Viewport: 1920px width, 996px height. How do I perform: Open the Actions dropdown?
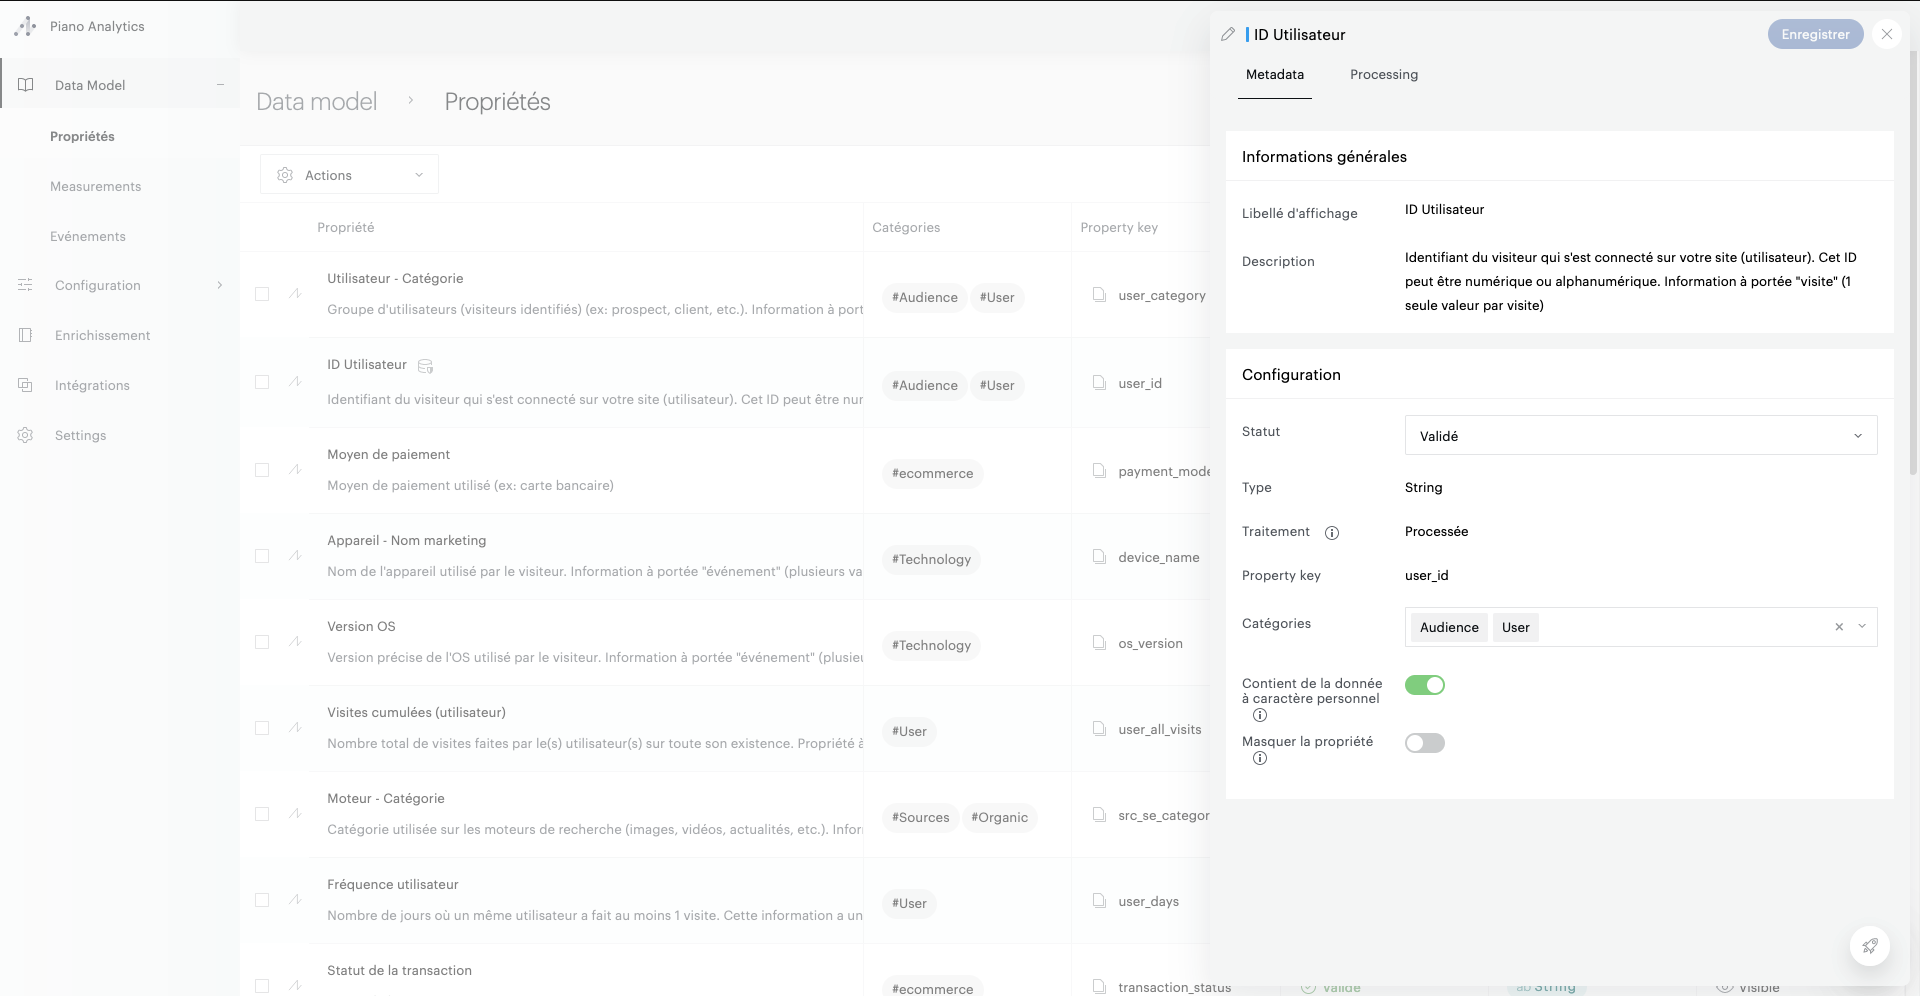click(x=349, y=175)
